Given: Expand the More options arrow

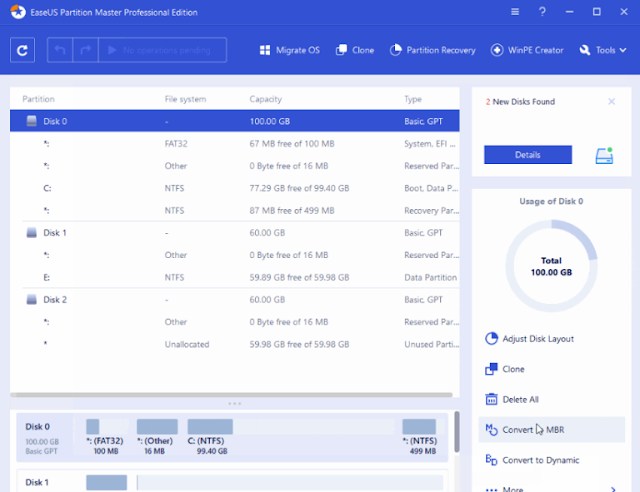Looking at the screenshot, I should click(x=613, y=489).
